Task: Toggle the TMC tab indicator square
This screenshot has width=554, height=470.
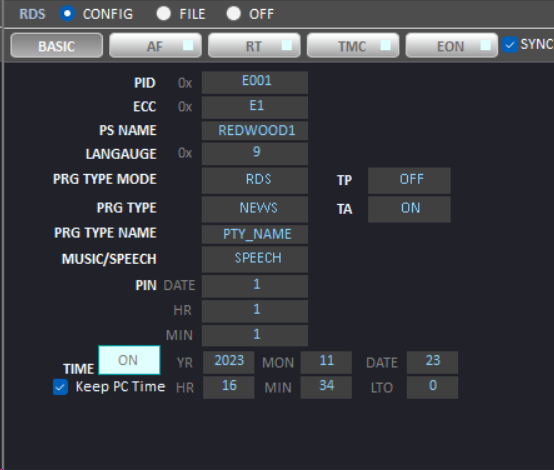Action: [386, 45]
